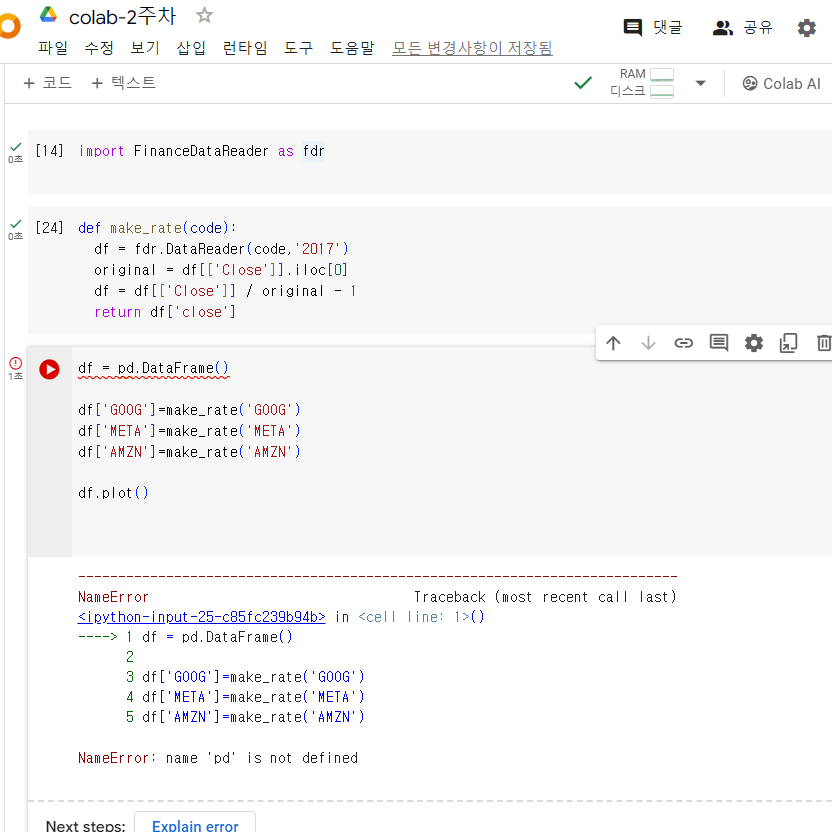Open the 도움말 menu
The width and height of the screenshot is (832, 832).
tap(352, 48)
